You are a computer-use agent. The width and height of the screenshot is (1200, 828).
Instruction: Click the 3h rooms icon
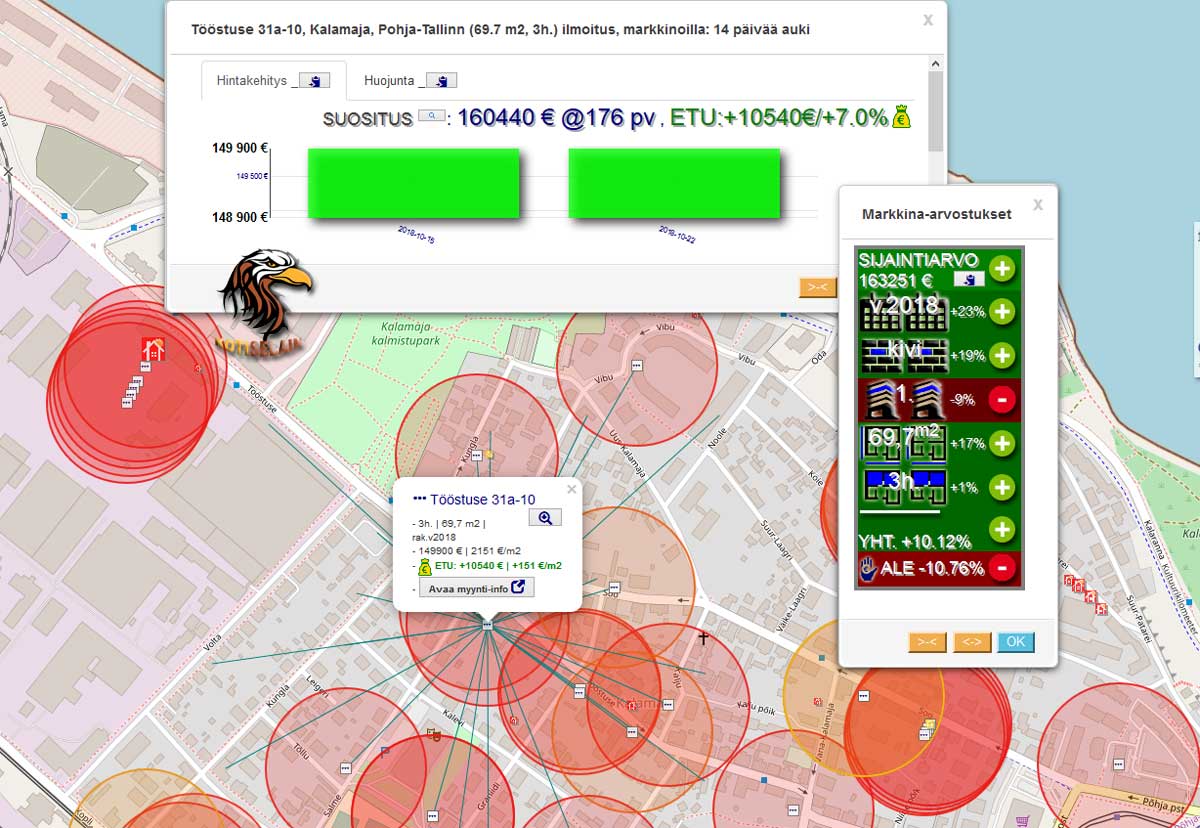click(904, 486)
